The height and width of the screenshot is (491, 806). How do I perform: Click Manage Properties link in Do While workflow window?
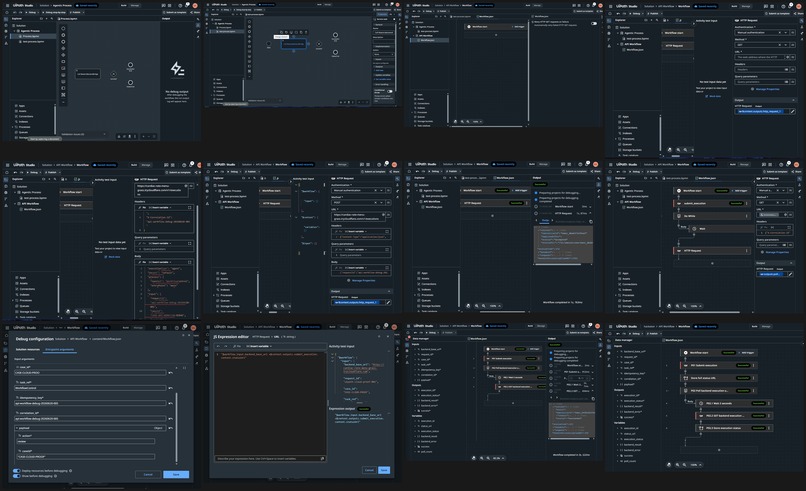pos(775,252)
